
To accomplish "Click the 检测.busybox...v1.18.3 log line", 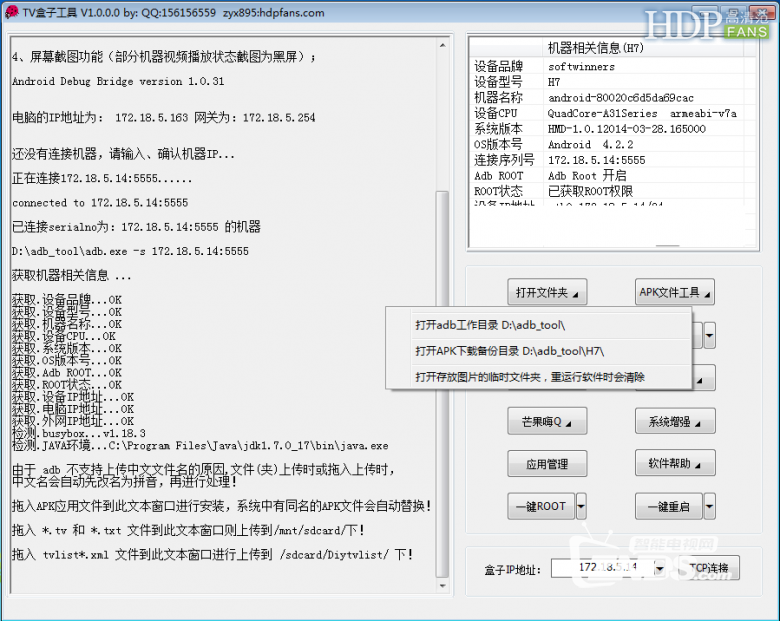I will click(x=79, y=433).
